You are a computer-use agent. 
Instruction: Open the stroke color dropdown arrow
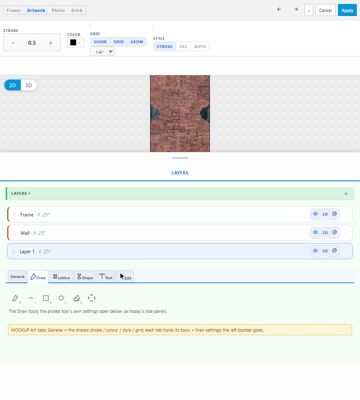click(80, 43)
